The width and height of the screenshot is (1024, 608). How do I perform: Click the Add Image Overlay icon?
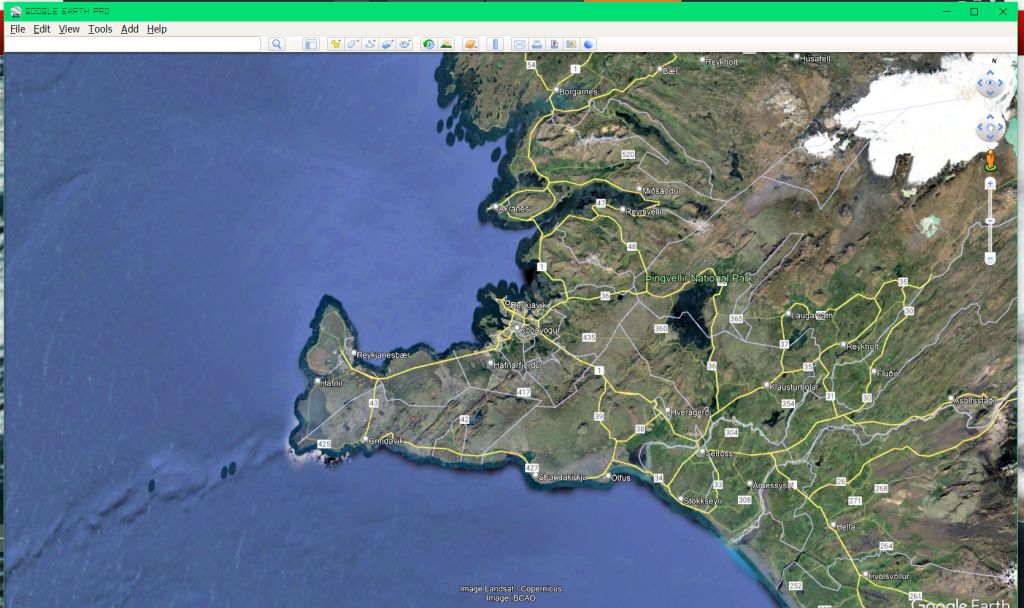pos(387,44)
